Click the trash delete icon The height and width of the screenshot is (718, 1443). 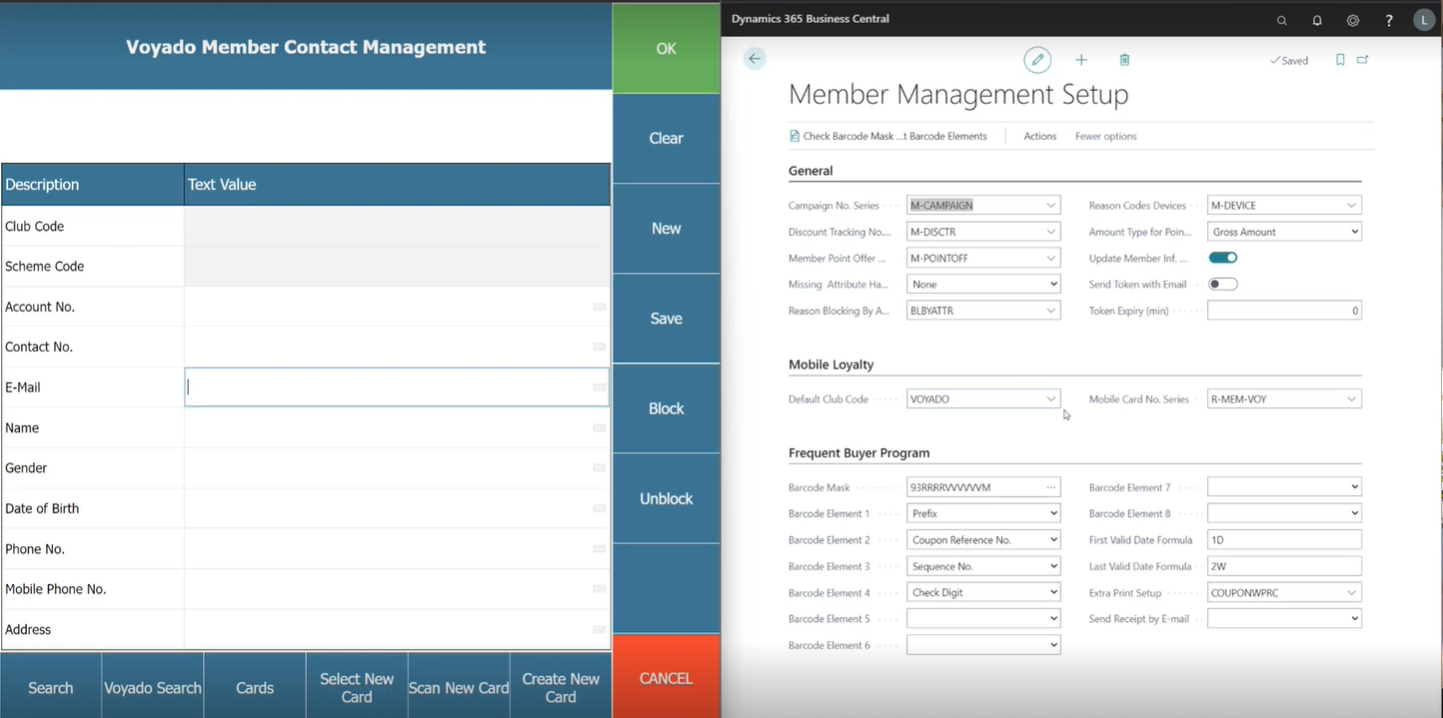click(x=1124, y=60)
